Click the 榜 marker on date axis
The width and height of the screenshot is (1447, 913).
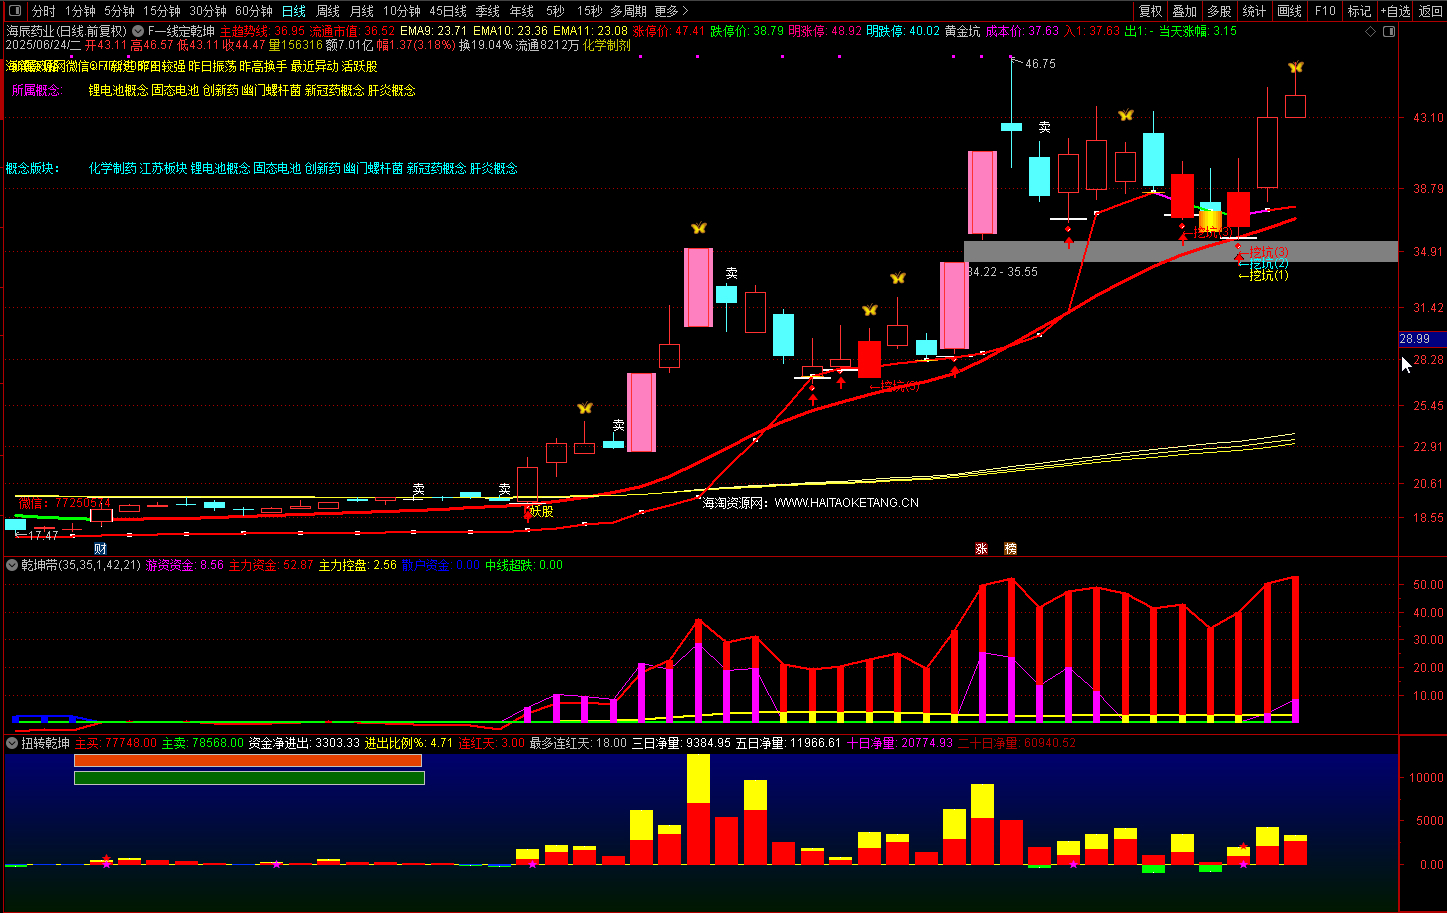click(1011, 548)
